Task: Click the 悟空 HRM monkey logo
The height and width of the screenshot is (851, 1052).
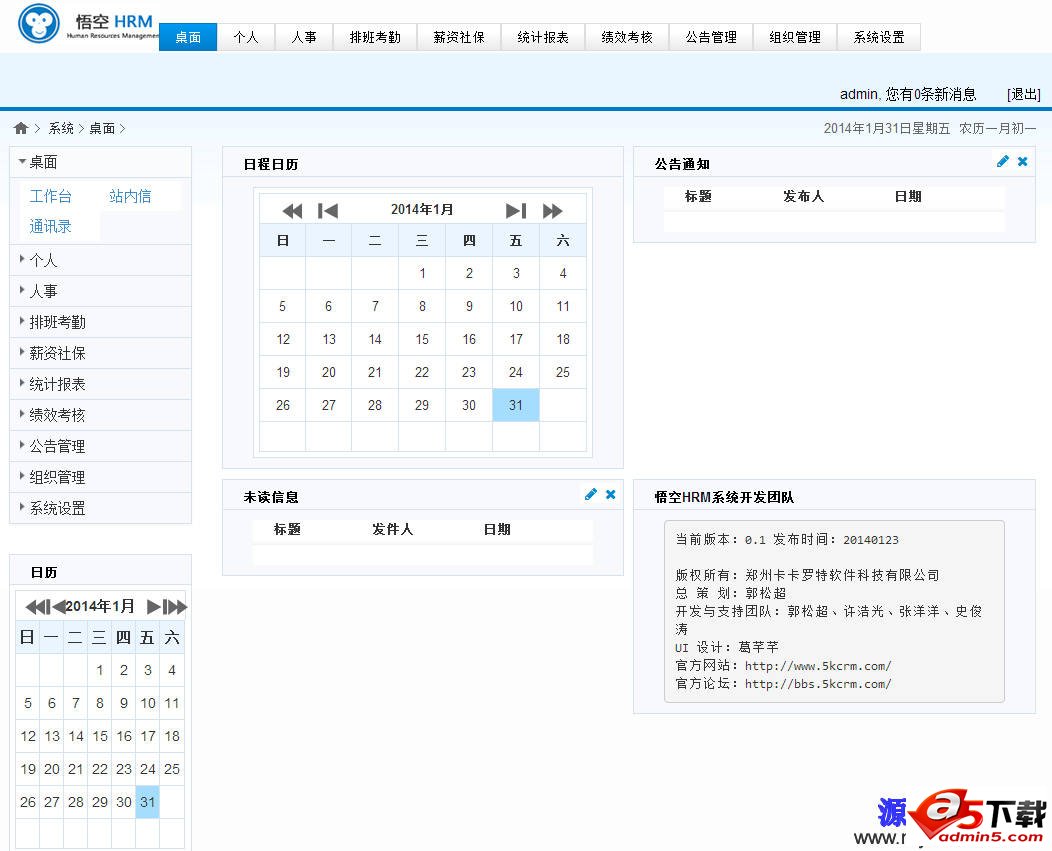Action: (40, 26)
